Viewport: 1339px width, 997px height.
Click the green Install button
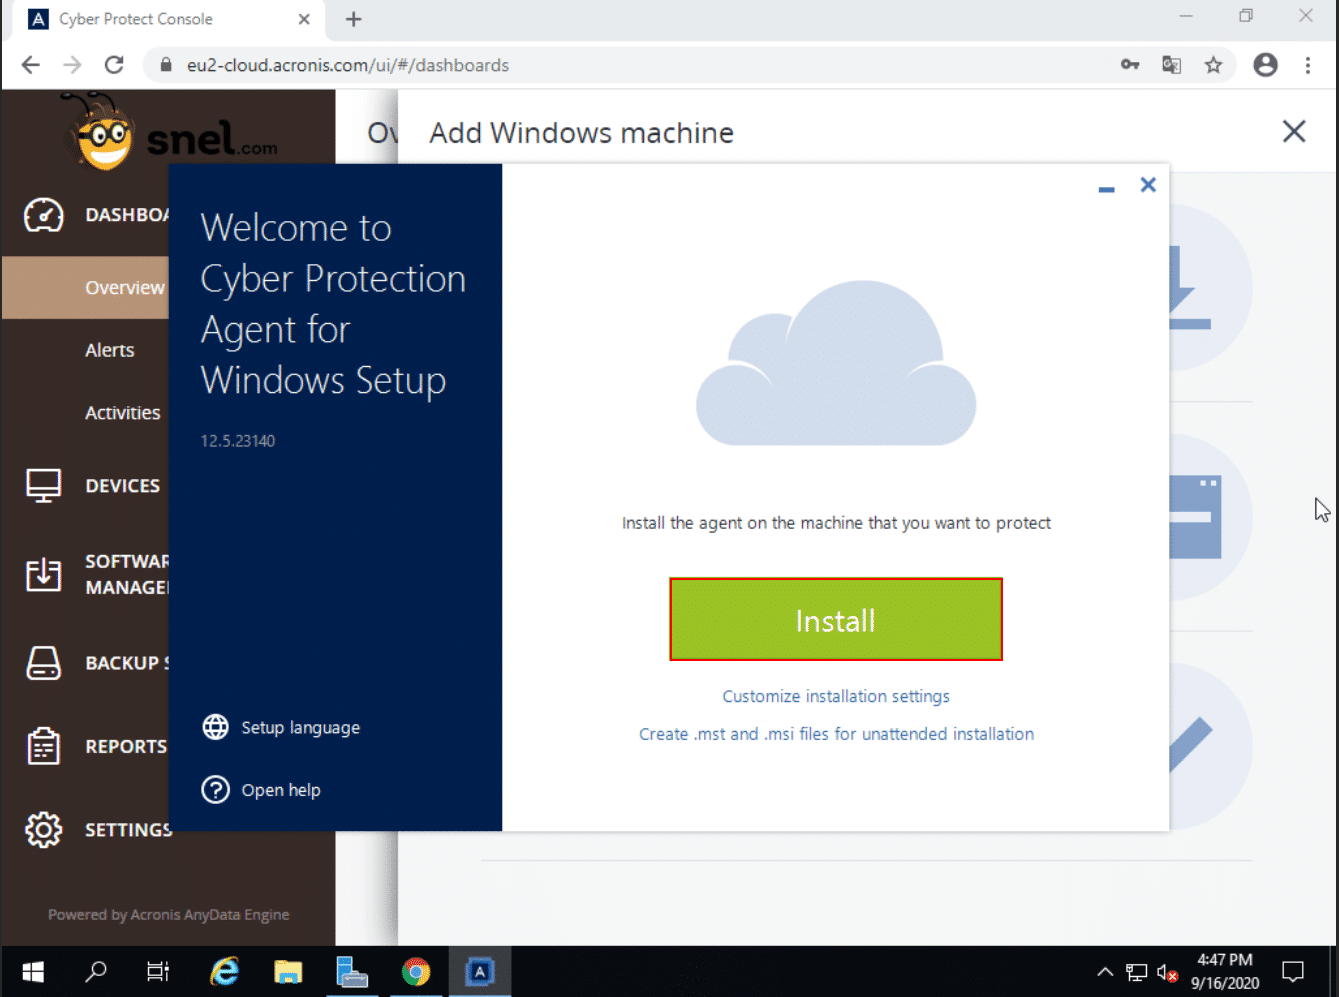(835, 620)
